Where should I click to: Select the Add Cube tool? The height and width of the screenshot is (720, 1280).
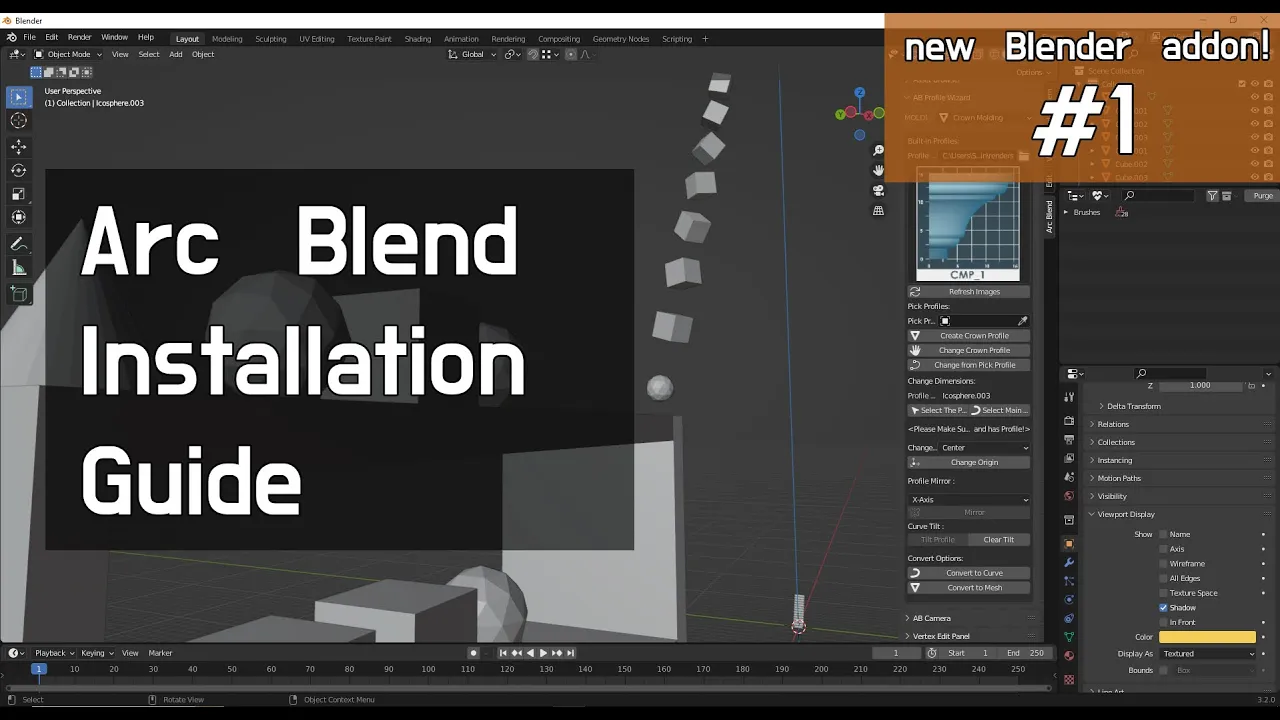[18, 294]
